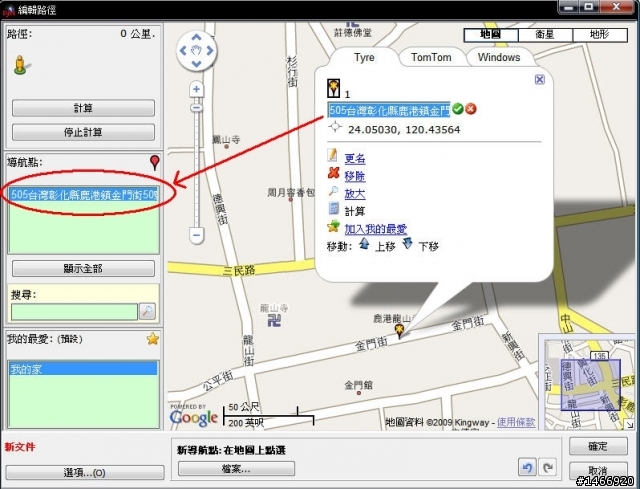Click the pencil icon next to 更名
This screenshot has width=640, height=489.
click(x=333, y=156)
